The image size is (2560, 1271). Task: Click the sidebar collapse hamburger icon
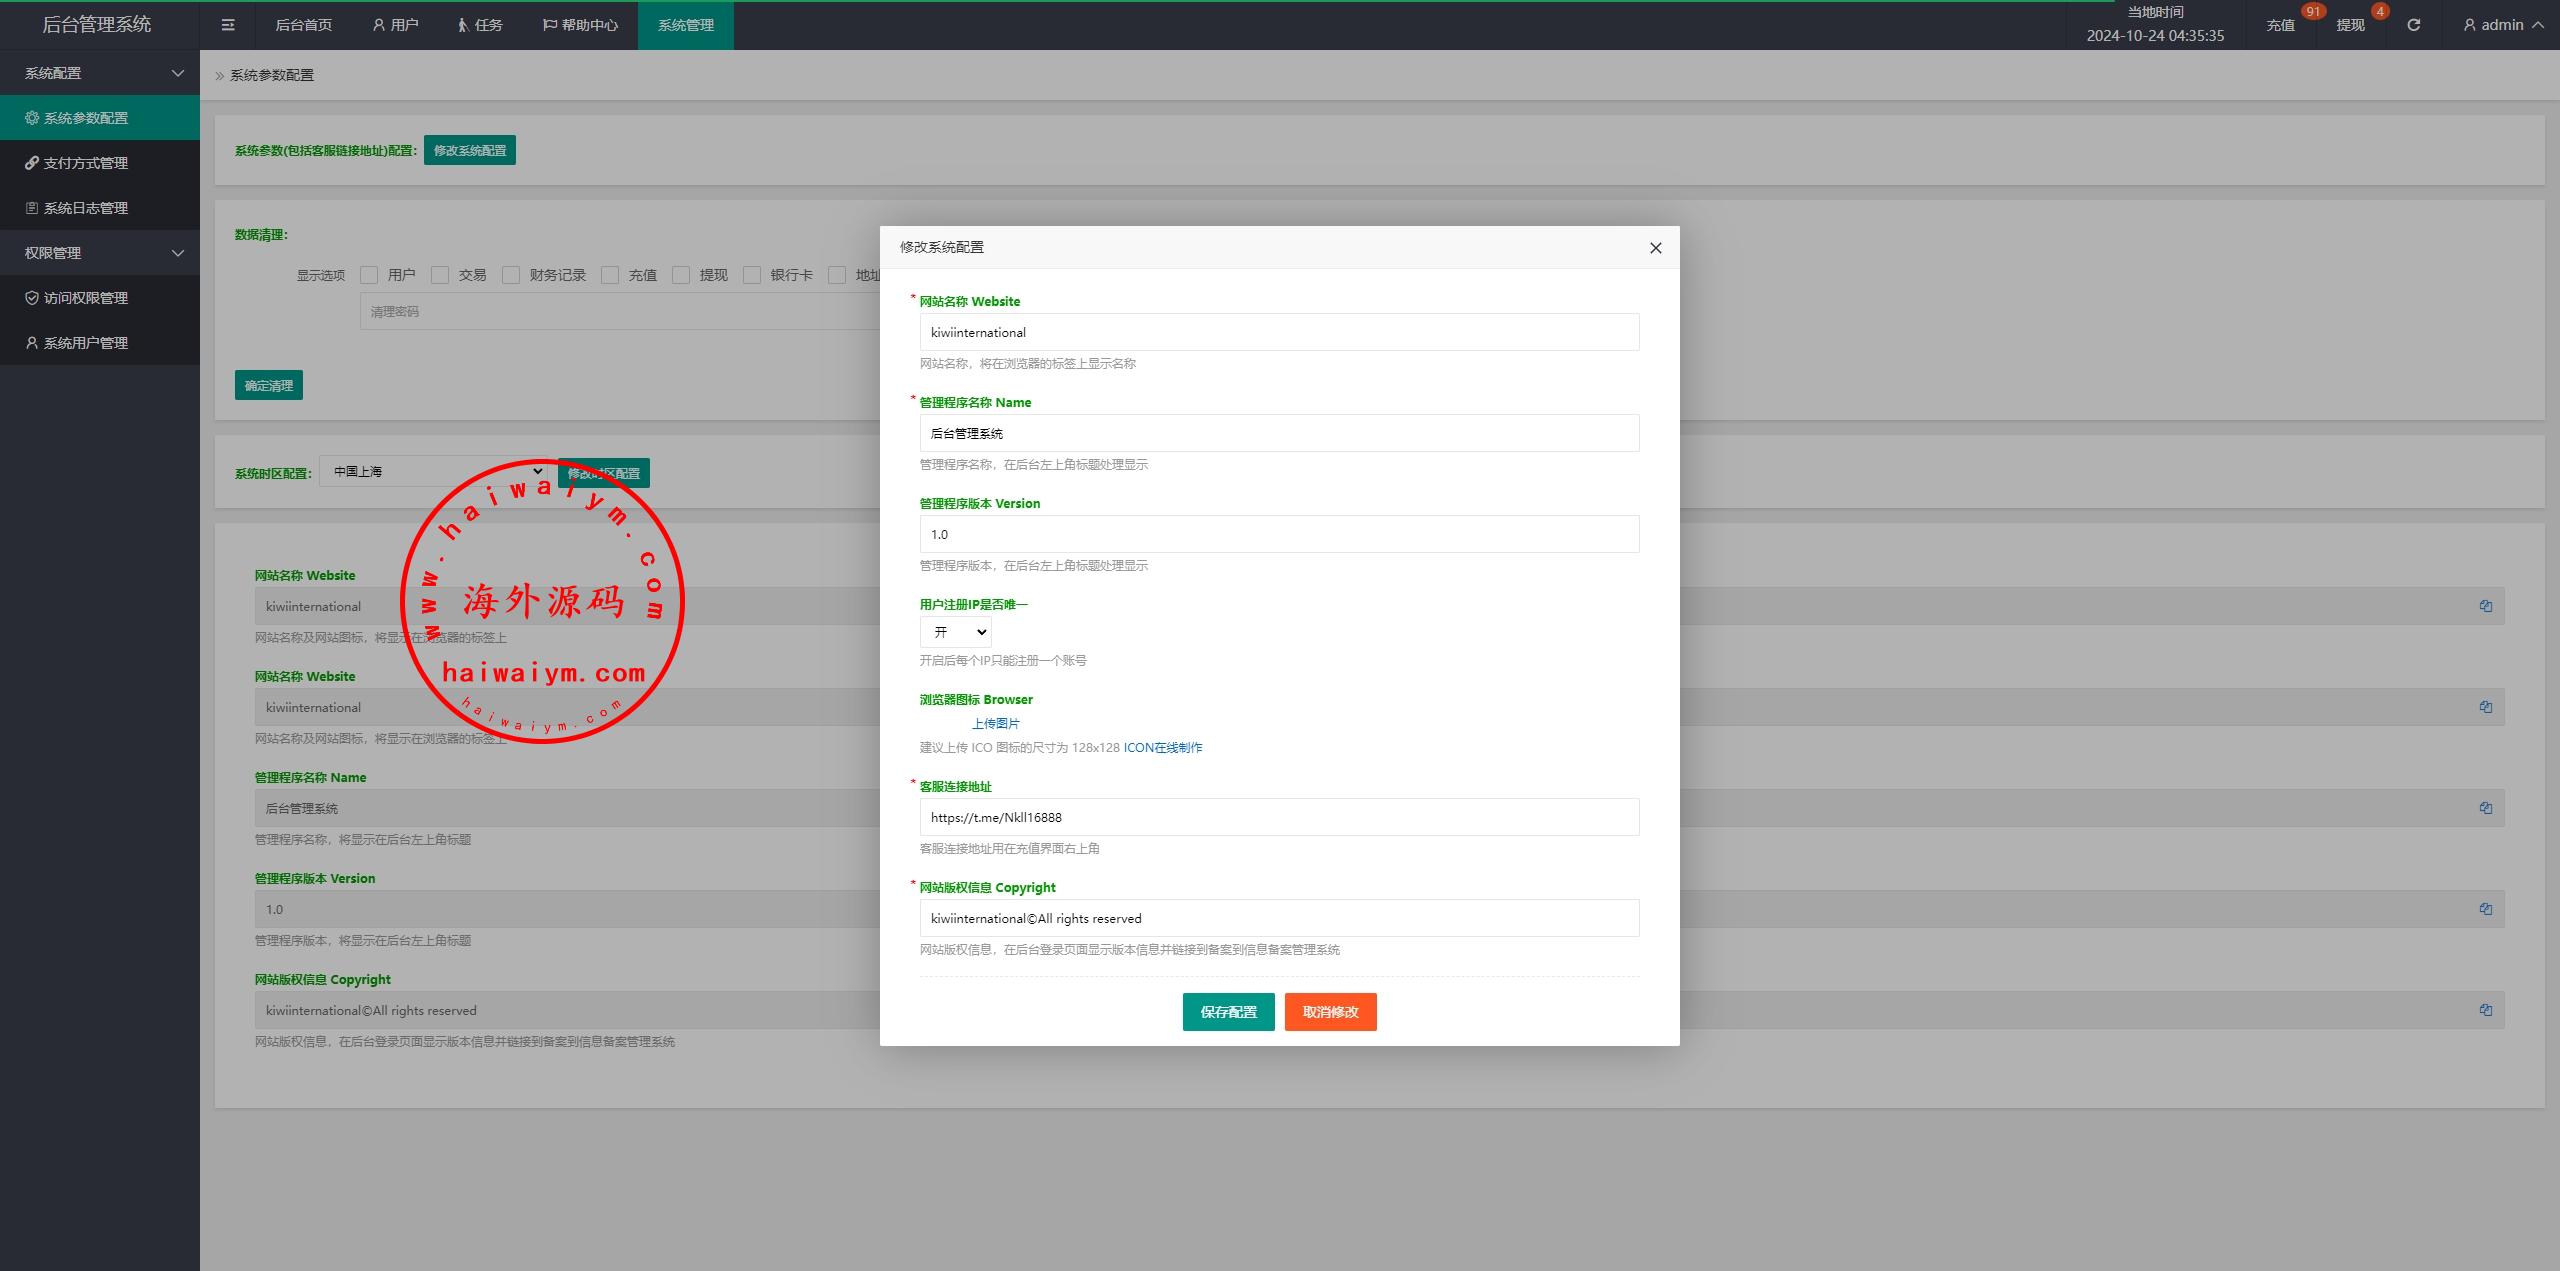(x=228, y=25)
